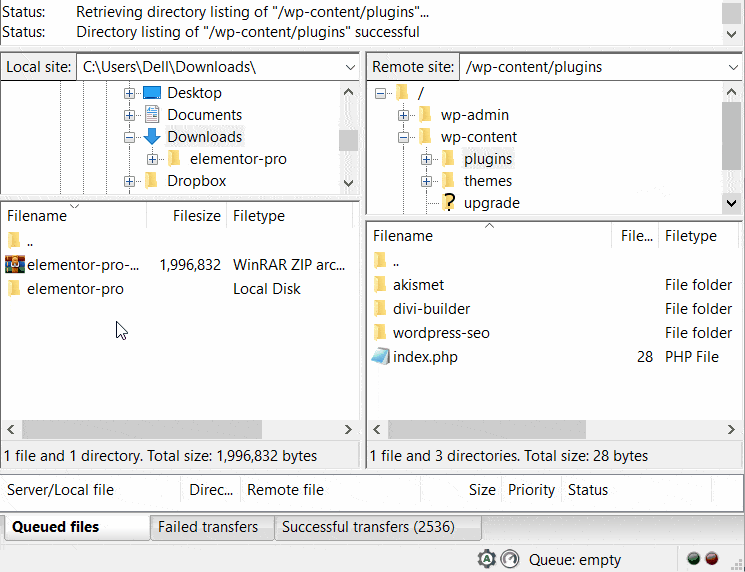Click the Documents icon in local tree
Screen dimensions: 745x572
pos(152,114)
